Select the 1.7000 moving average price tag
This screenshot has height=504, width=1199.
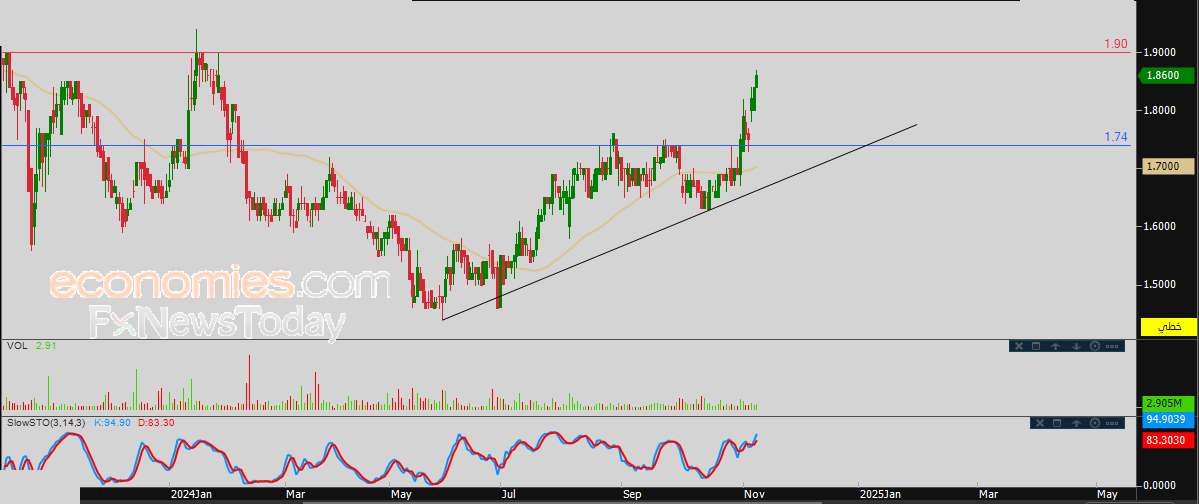(x=1168, y=166)
